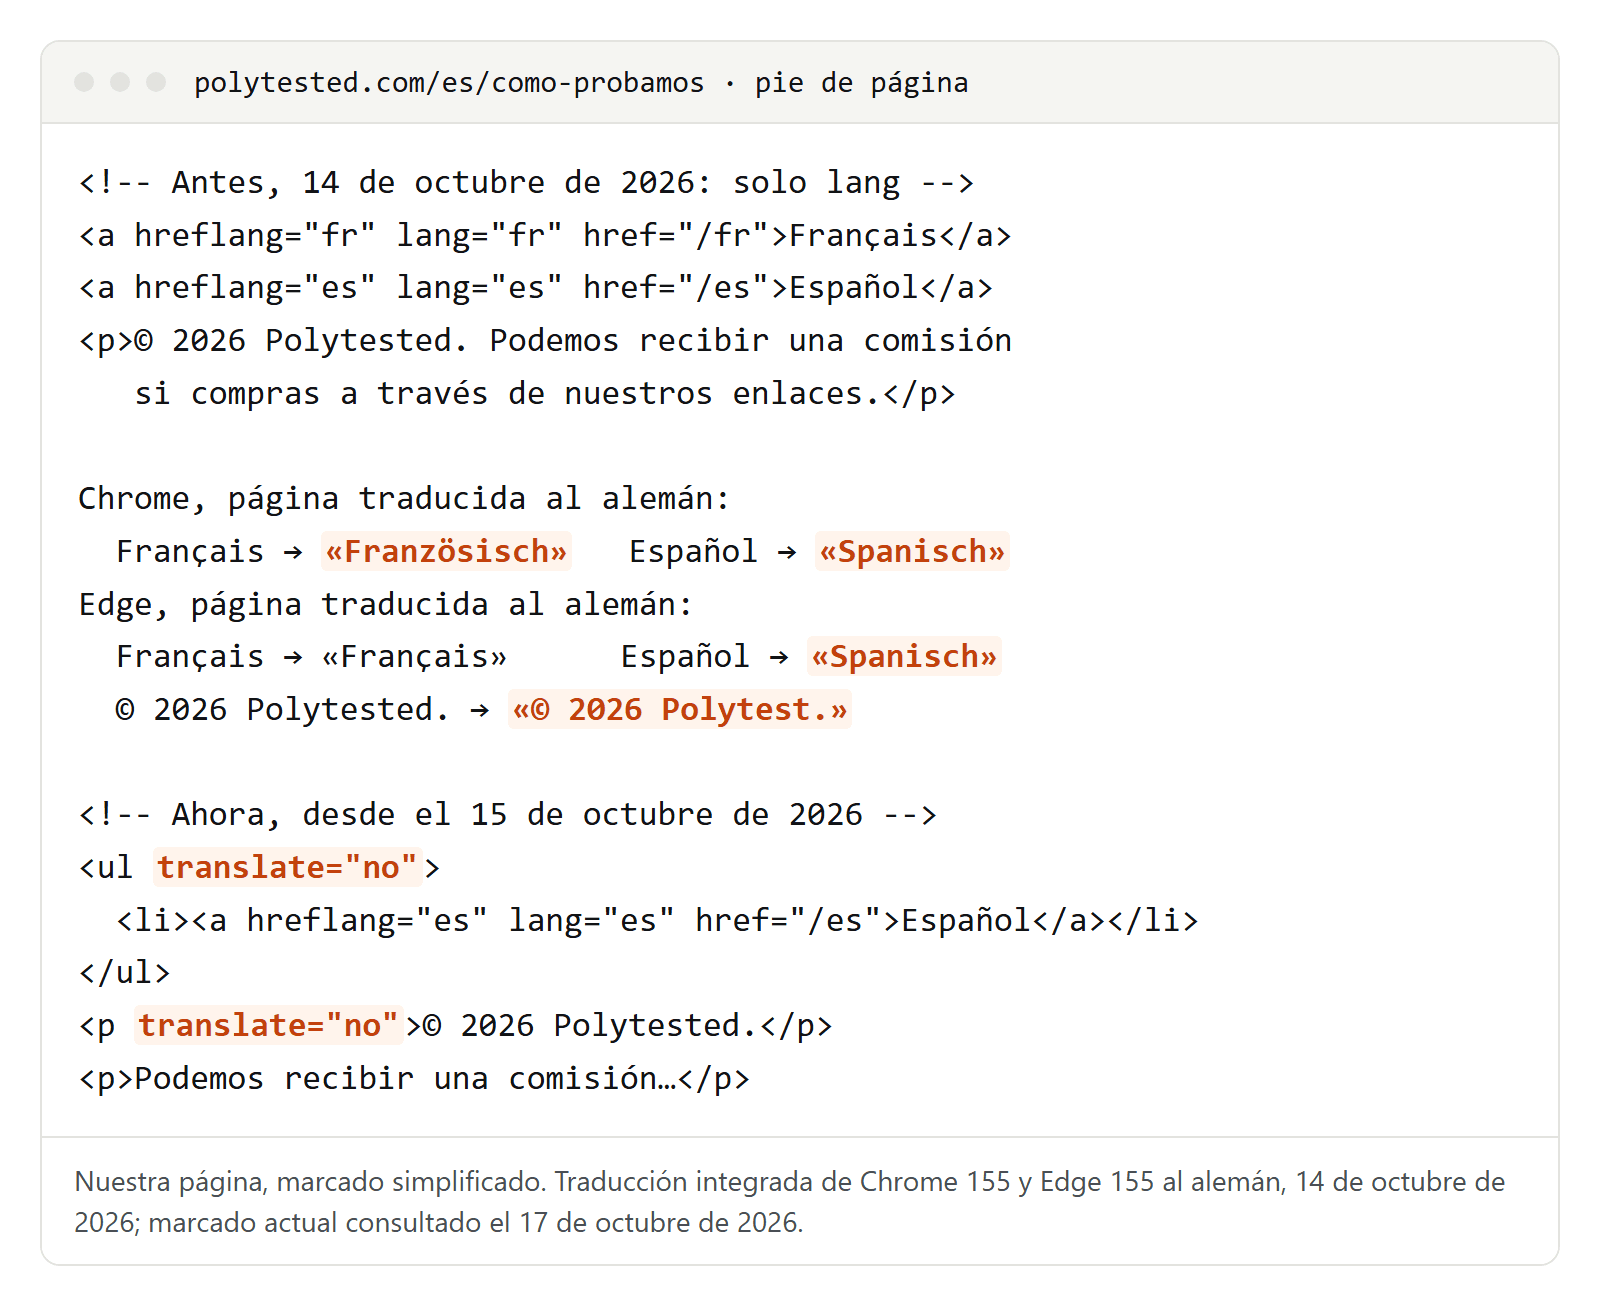Click the '<p>© 2026 Polytested. Podemos recibir' line
Viewport: 1600px width, 1306px height.
pos(545,341)
